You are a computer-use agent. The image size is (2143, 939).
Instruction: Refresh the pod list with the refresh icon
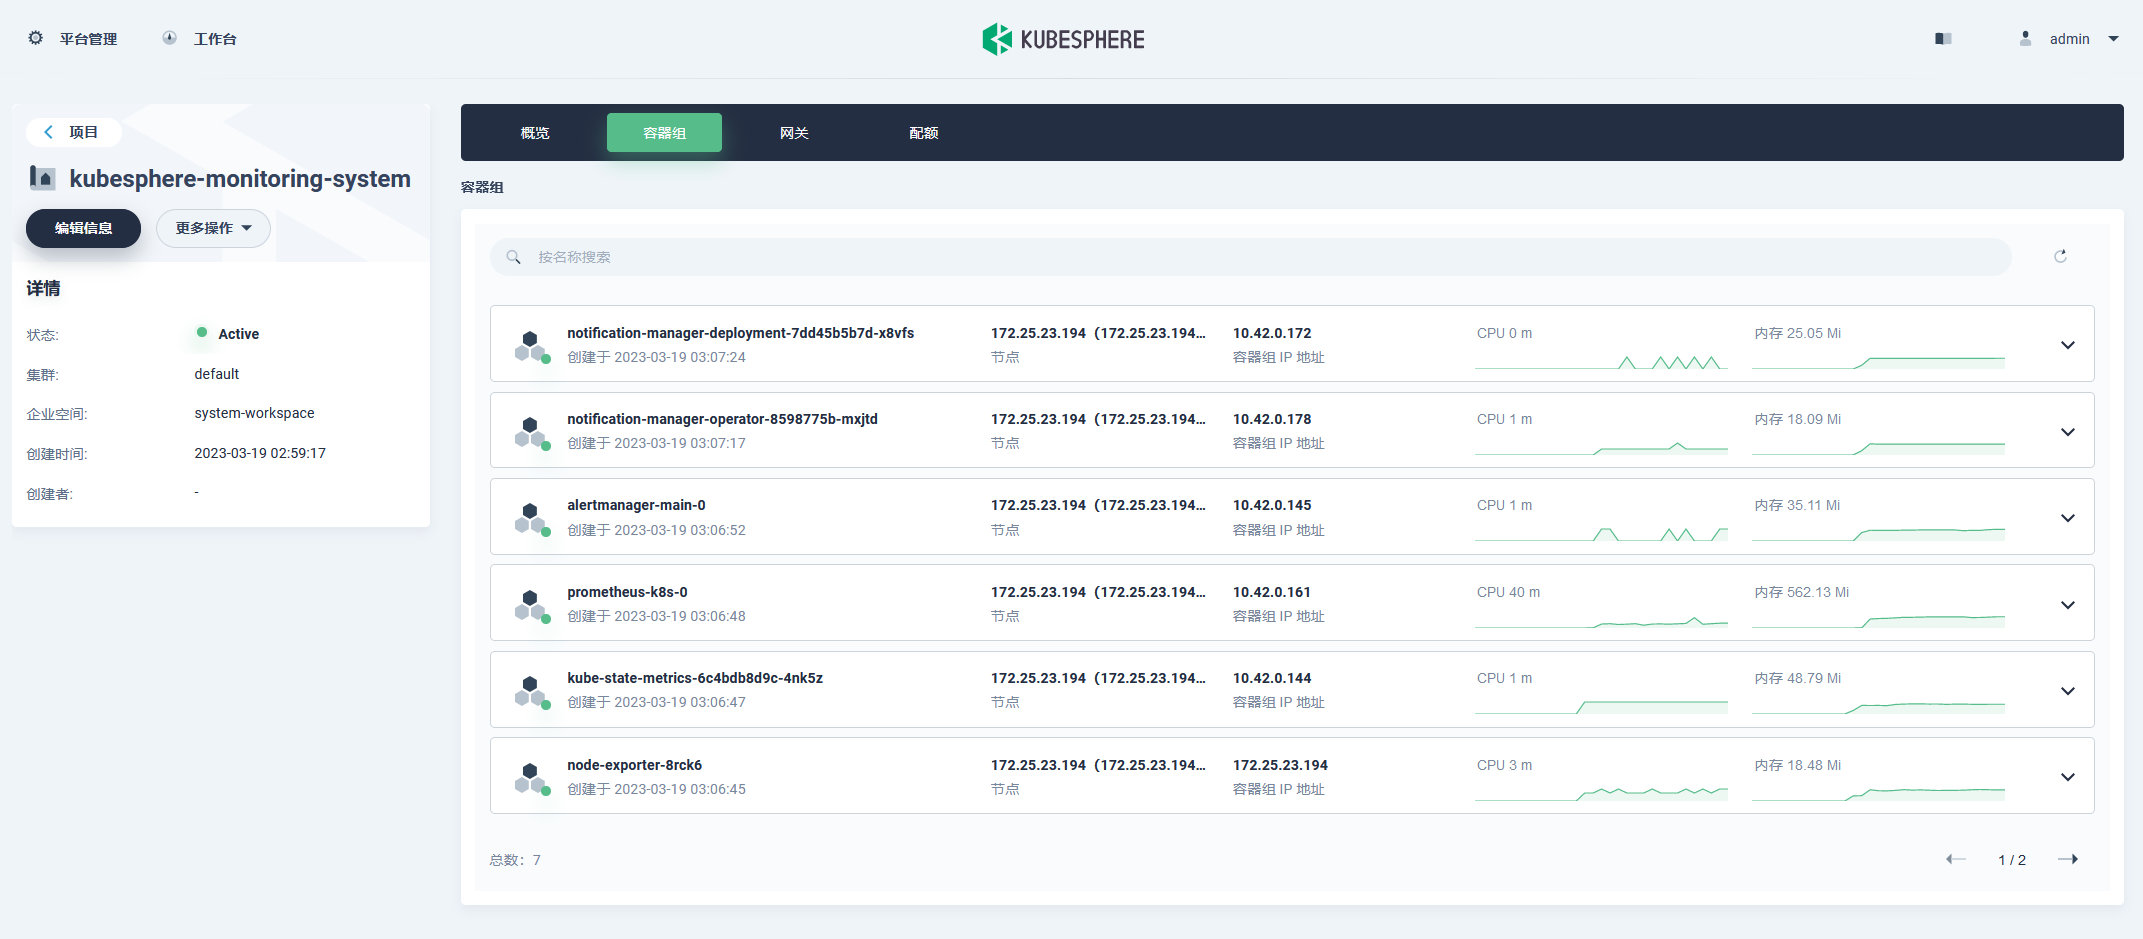[2062, 256]
